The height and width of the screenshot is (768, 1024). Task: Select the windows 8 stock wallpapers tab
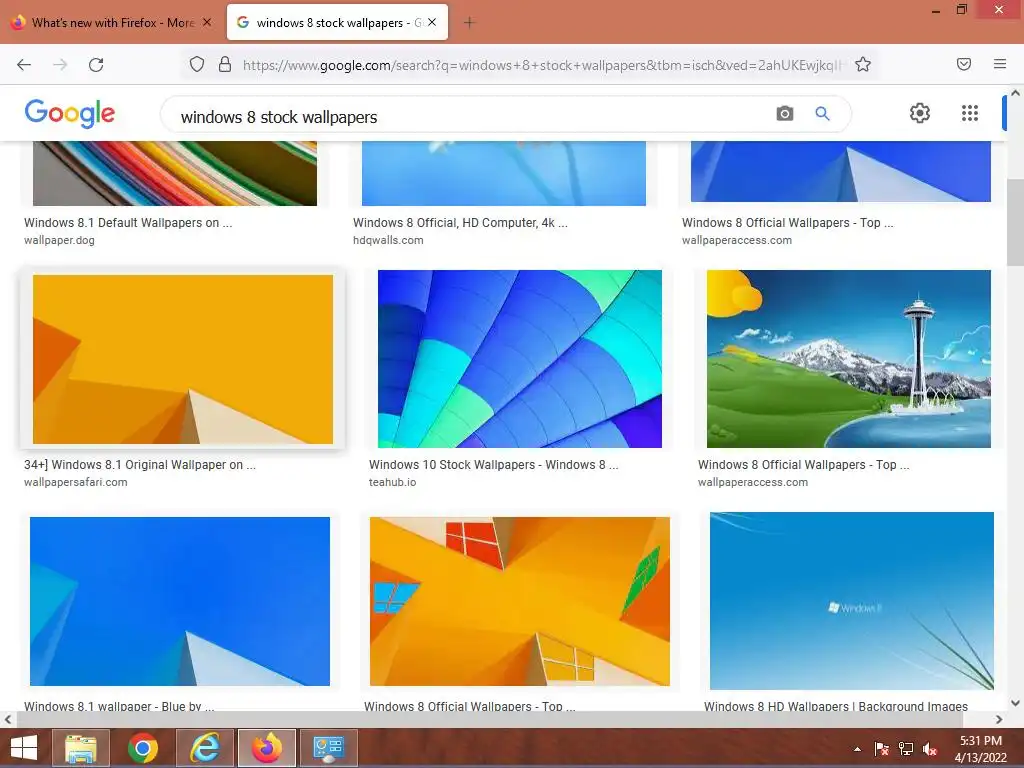338,23
